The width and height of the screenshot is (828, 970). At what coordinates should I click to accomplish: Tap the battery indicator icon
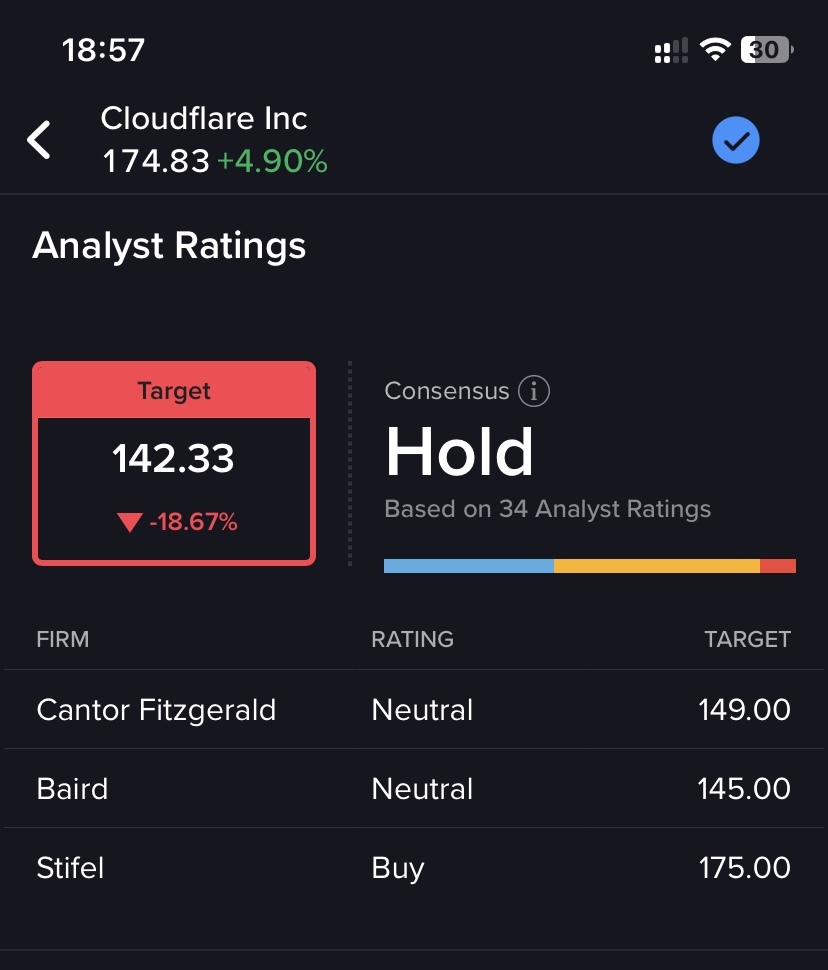pyautogui.click(x=766, y=50)
